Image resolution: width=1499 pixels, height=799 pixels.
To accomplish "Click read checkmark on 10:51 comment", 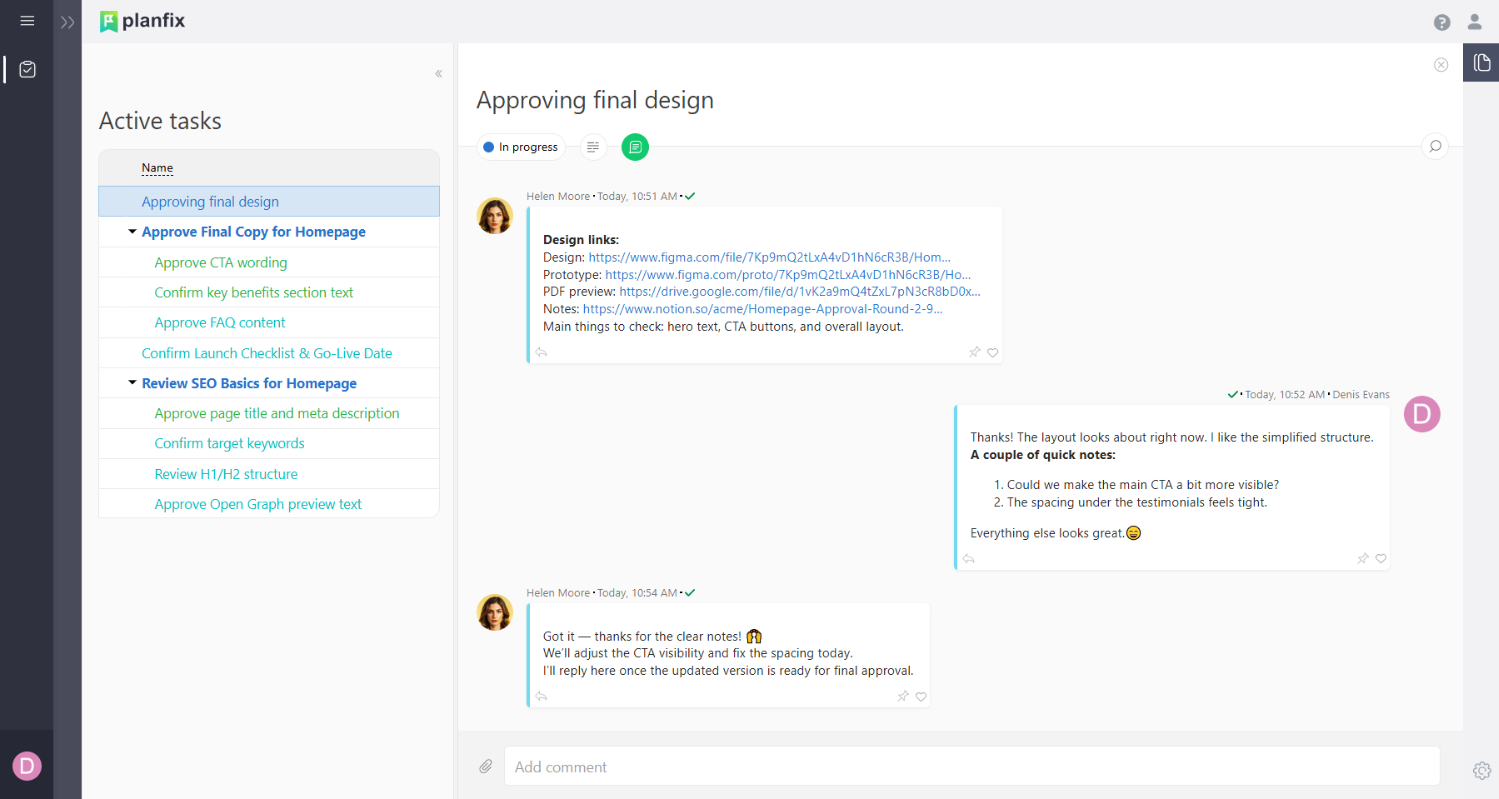I will point(690,196).
